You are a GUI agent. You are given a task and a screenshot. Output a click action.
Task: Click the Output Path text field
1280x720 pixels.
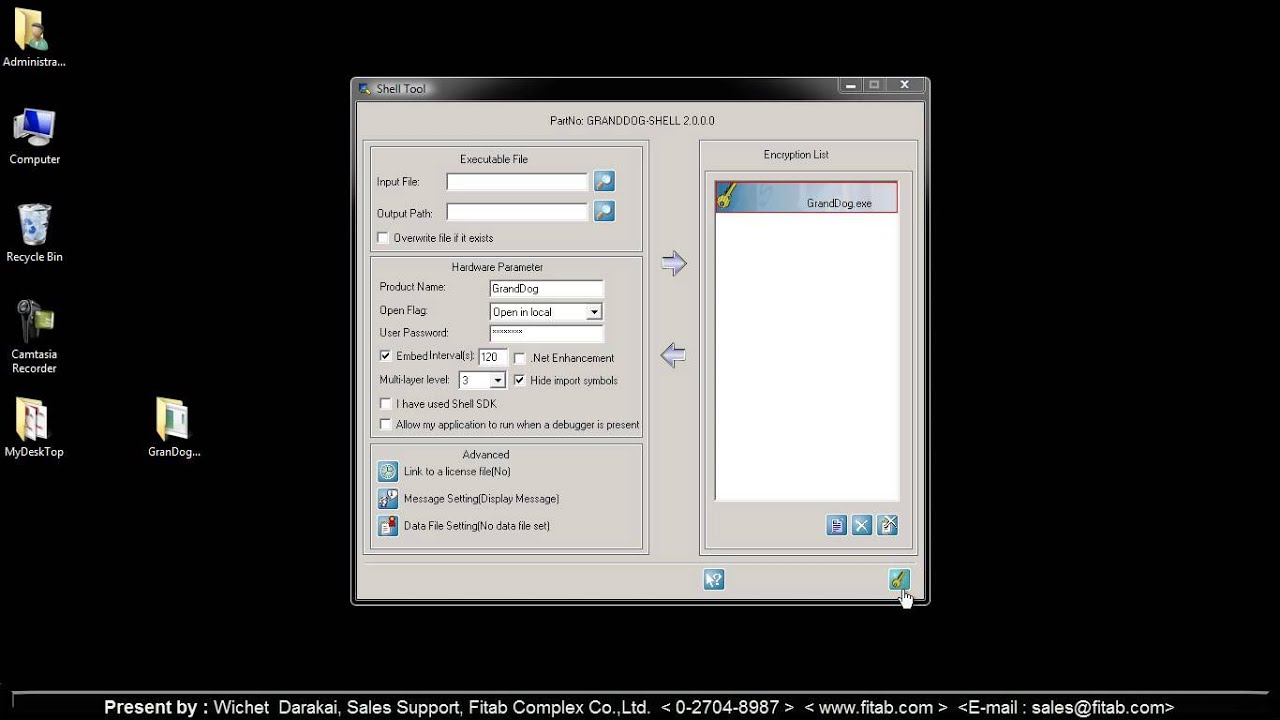517,212
